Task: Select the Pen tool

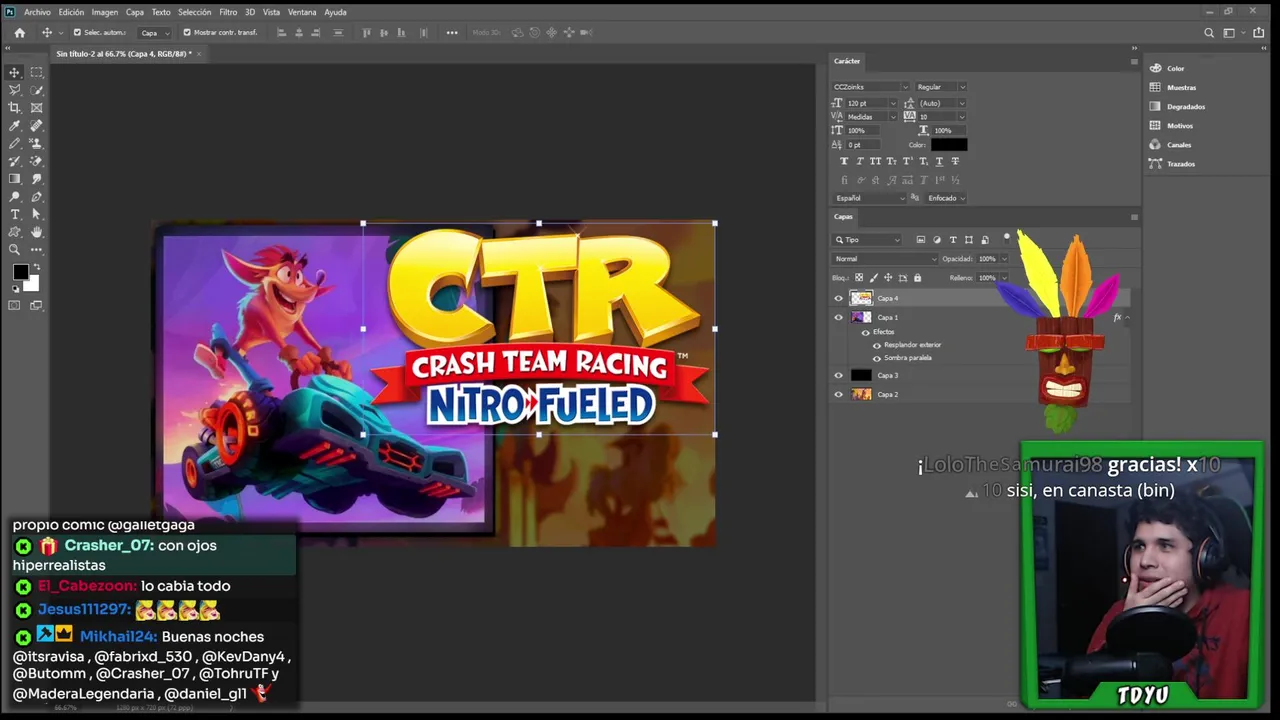Action: (37, 197)
